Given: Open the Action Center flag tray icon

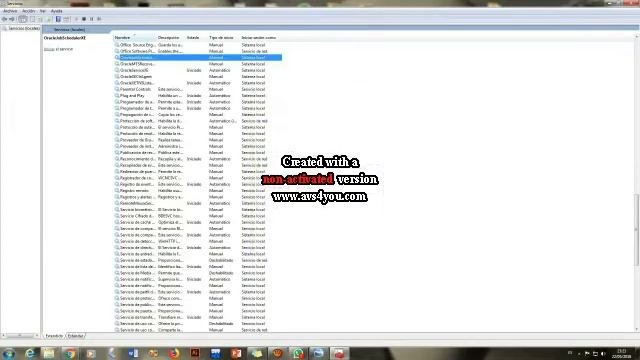Looking at the screenshot, I should tap(587, 354).
